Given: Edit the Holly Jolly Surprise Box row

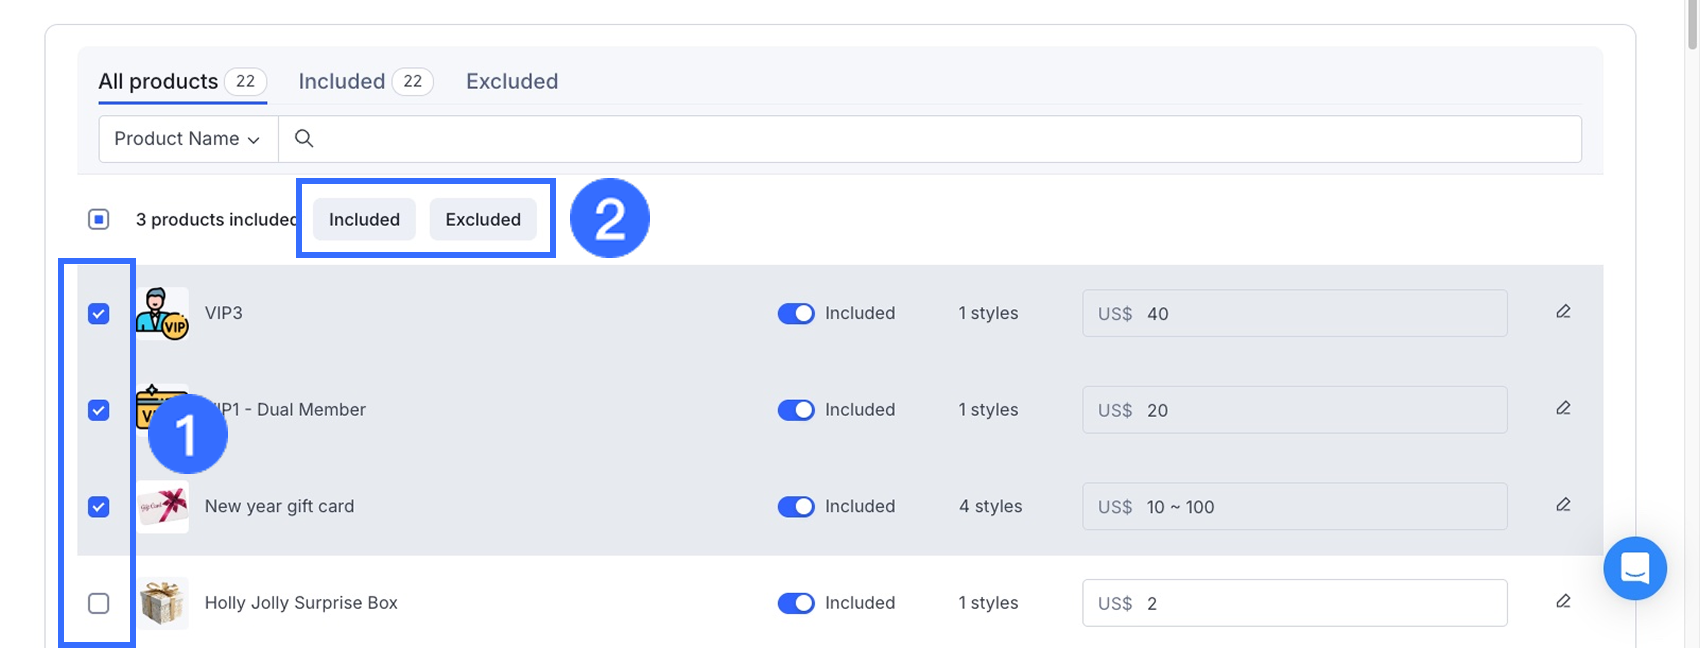Looking at the screenshot, I should [x=1563, y=601].
